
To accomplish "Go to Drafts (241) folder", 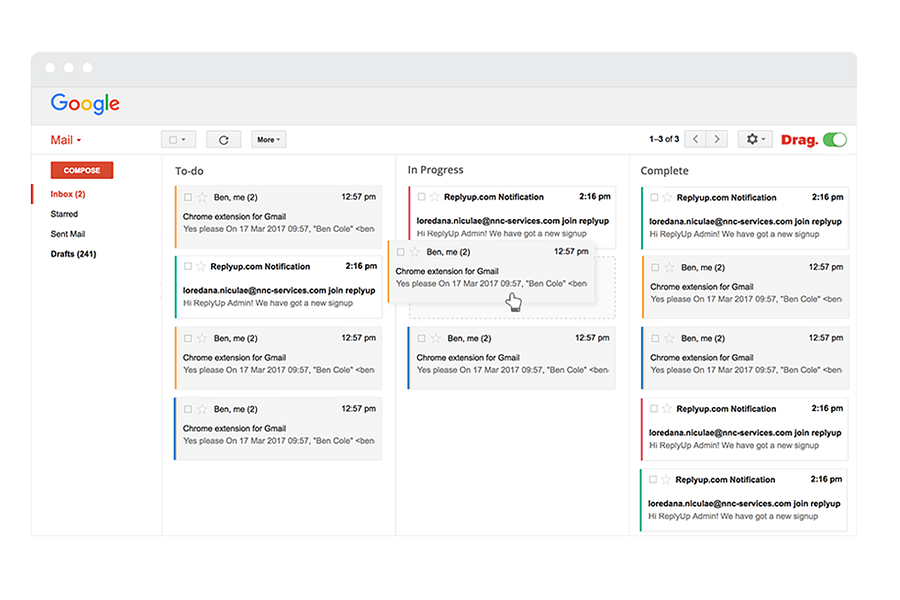I will pyautogui.click(x=73, y=254).
